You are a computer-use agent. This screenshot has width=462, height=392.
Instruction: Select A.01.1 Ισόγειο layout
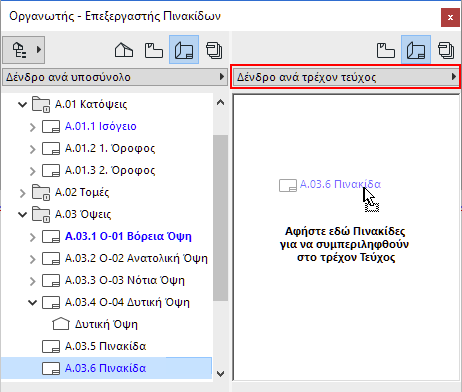(x=101, y=126)
